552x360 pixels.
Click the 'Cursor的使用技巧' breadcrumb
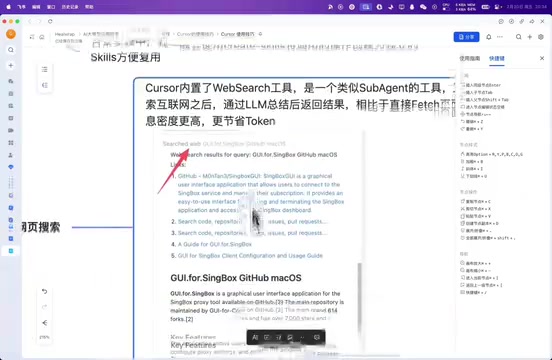click(x=195, y=34)
